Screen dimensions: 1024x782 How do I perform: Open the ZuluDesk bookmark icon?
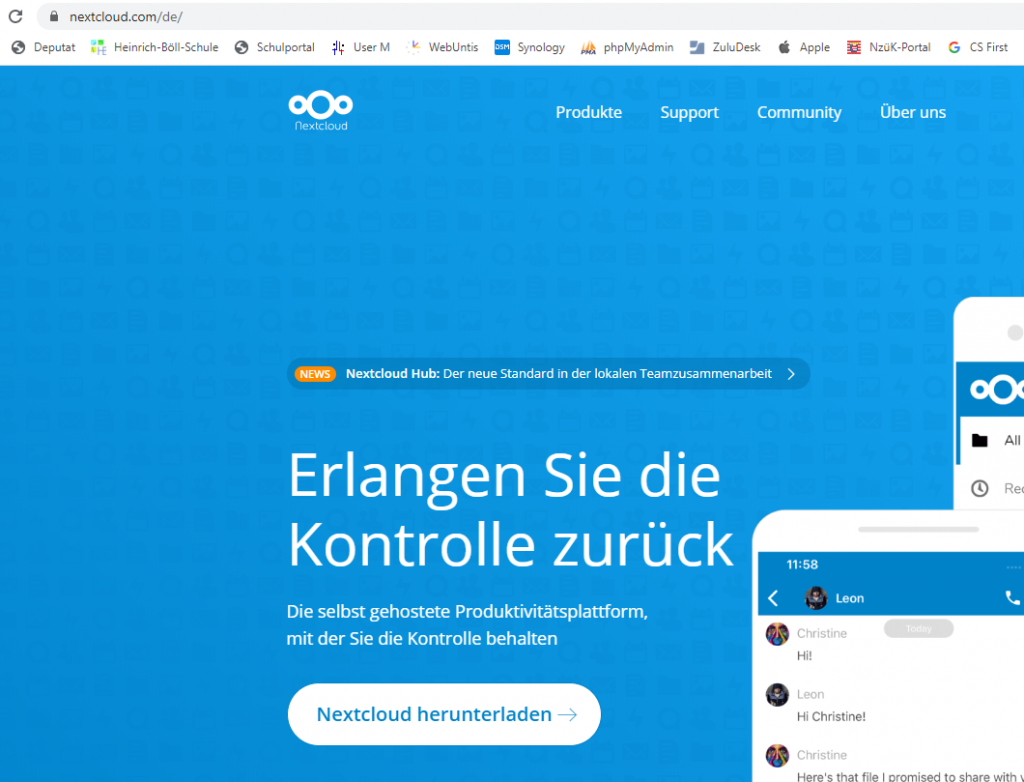697,47
